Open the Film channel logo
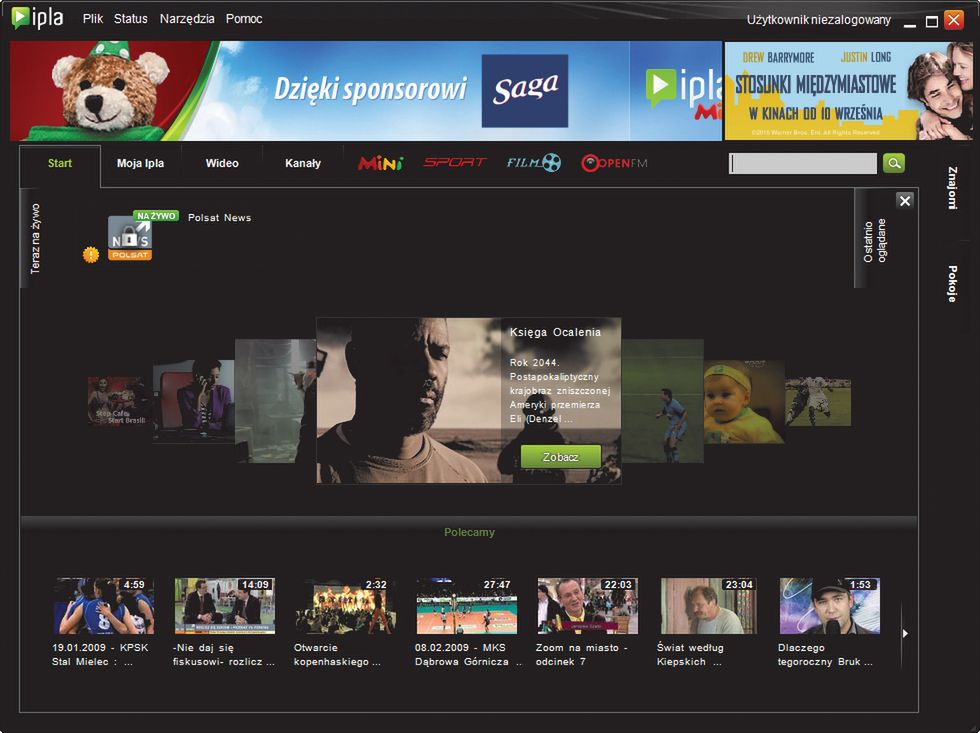 click(533, 163)
